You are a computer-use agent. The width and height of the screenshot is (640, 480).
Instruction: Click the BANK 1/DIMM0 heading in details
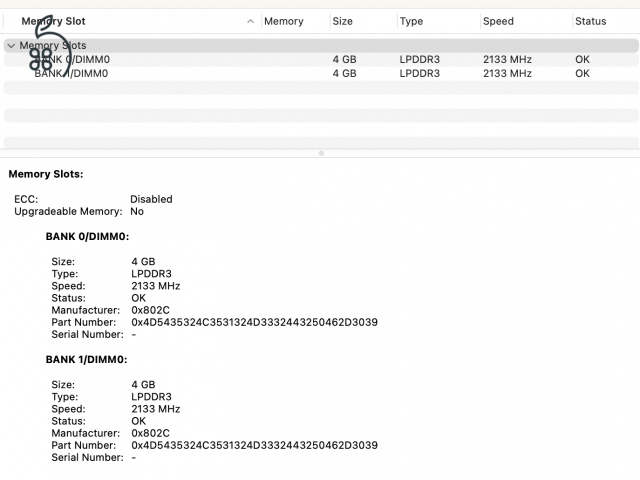tap(87, 359)
